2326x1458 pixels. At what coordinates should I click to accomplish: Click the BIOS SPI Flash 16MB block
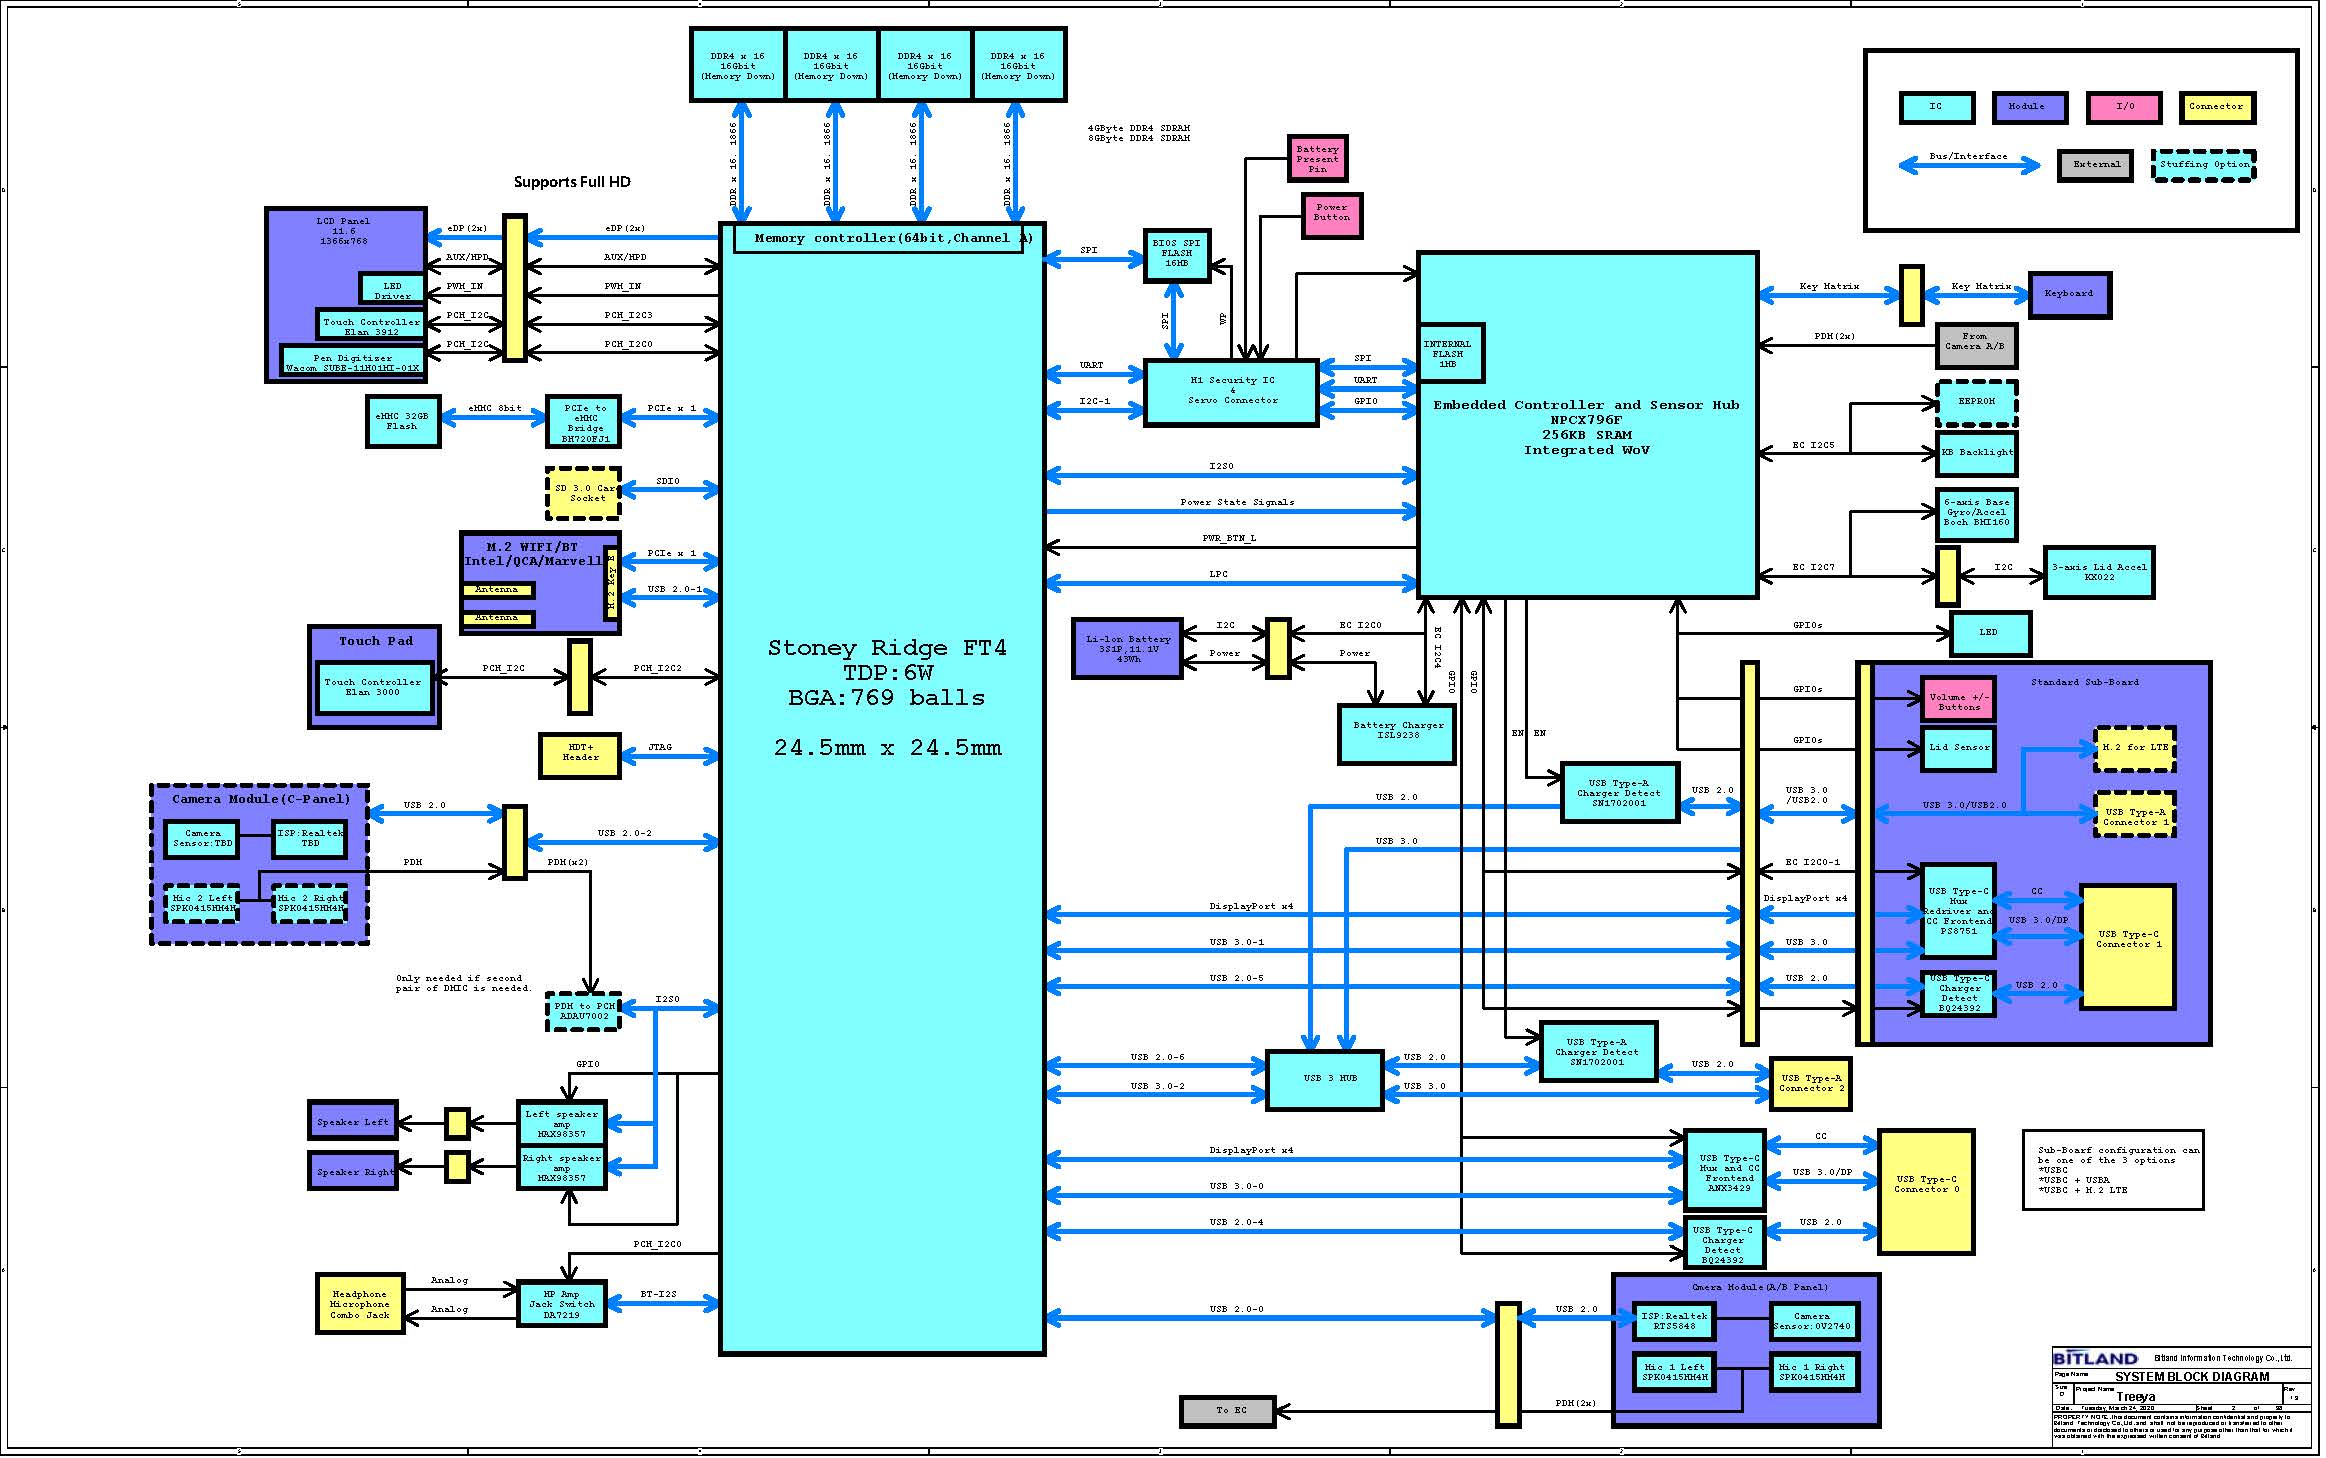pos(1176,254)
